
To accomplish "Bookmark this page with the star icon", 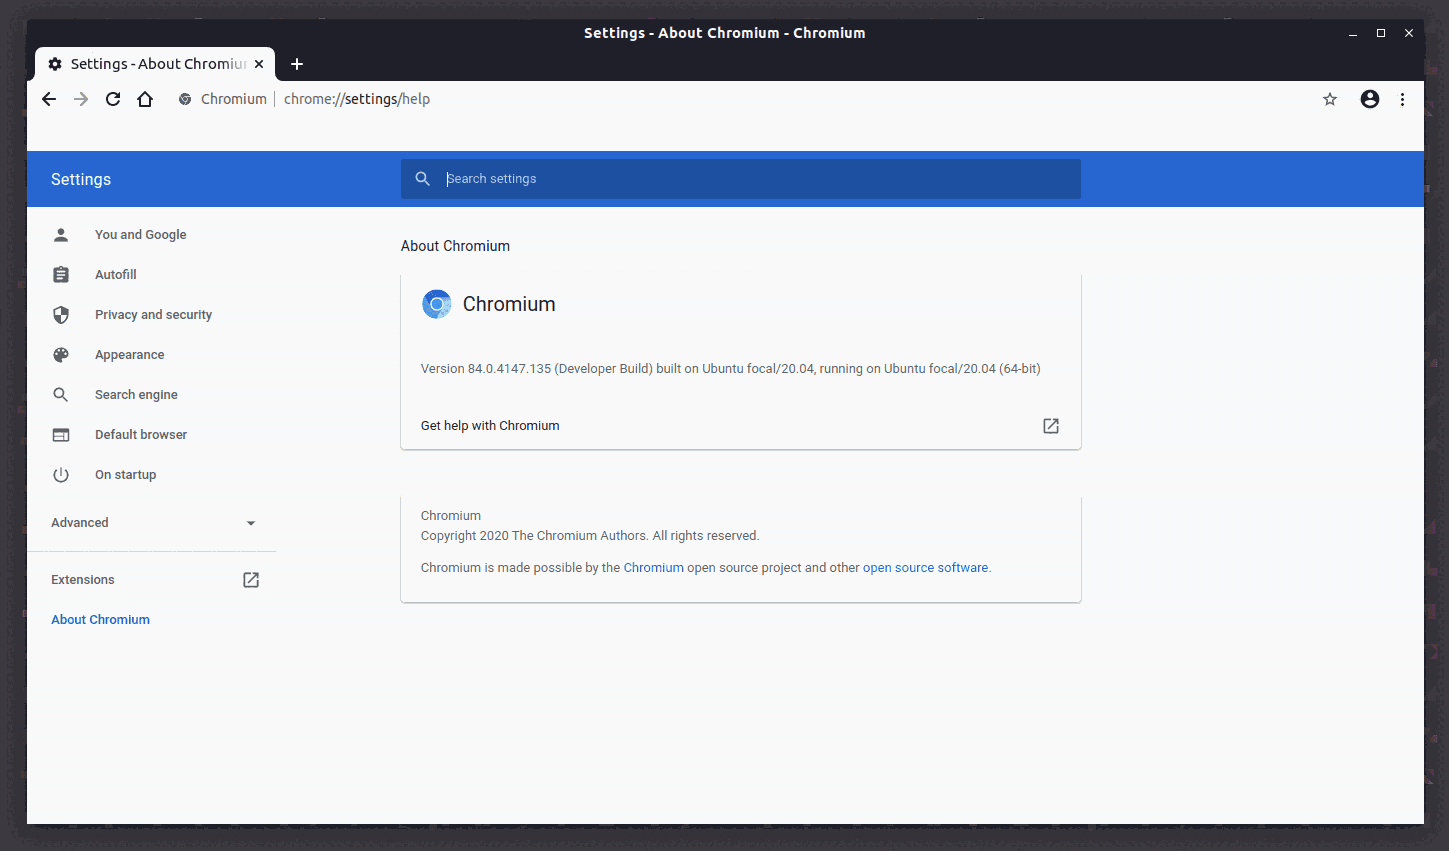I will pyautogui.click(x=1330, y=99).
